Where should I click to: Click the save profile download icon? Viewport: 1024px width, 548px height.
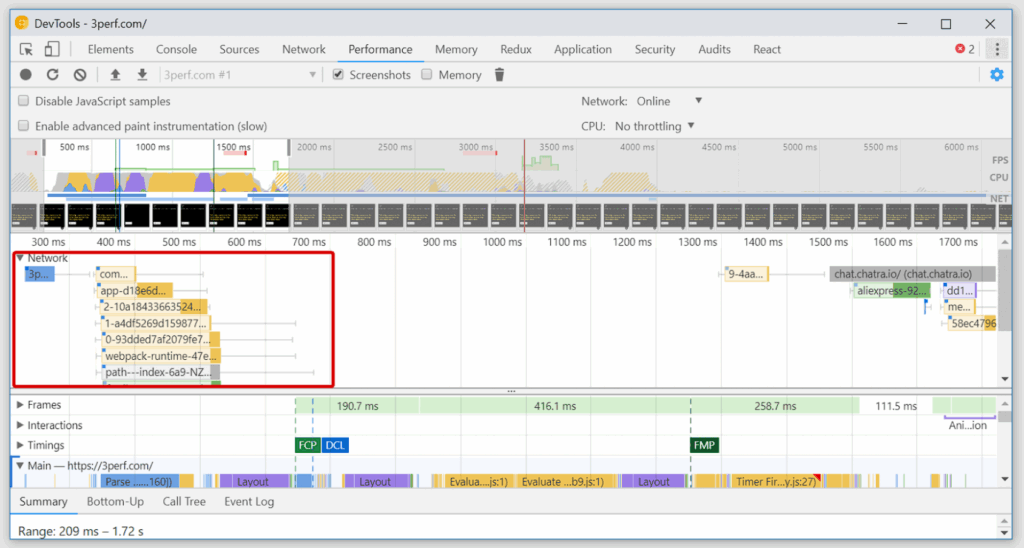pos(142,75)
